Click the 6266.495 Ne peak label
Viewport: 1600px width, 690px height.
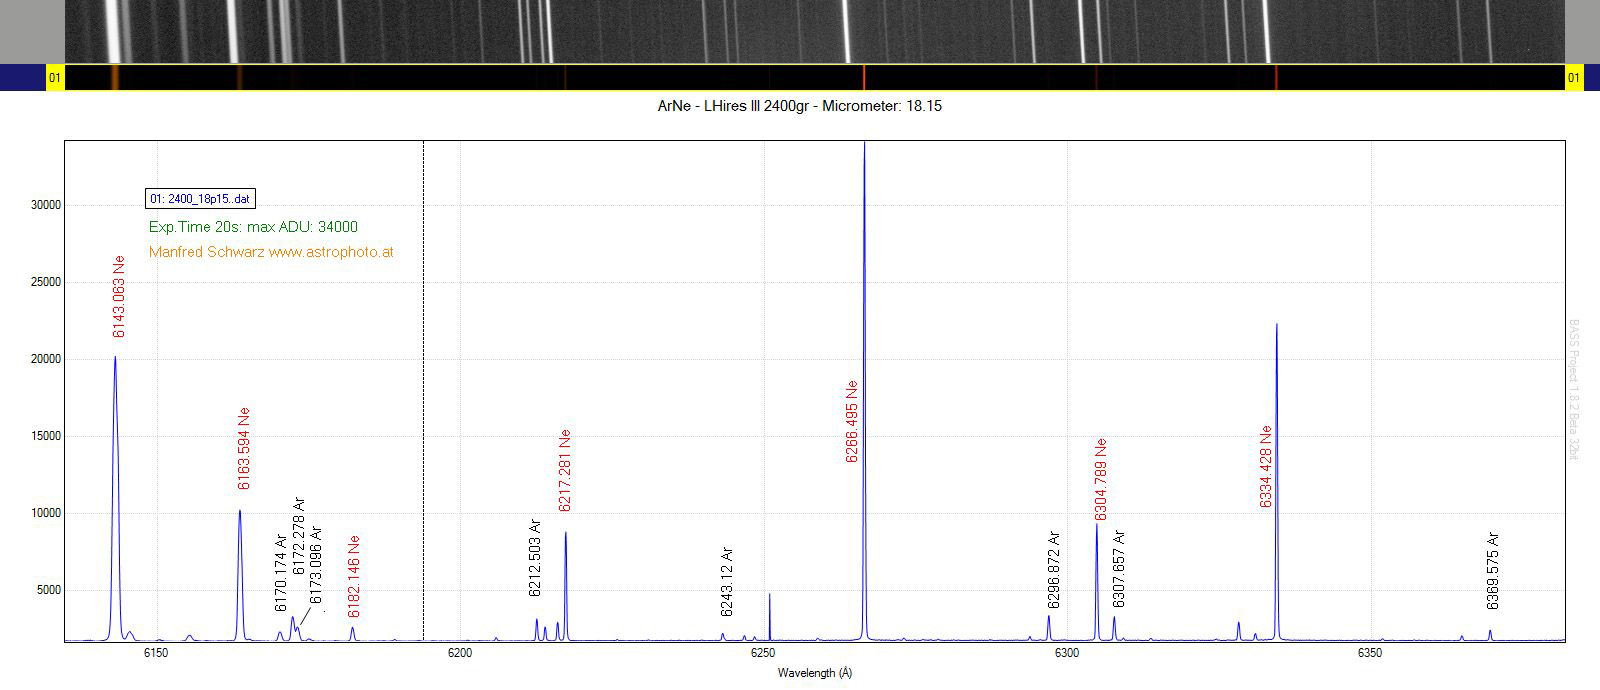coord(852,421)
